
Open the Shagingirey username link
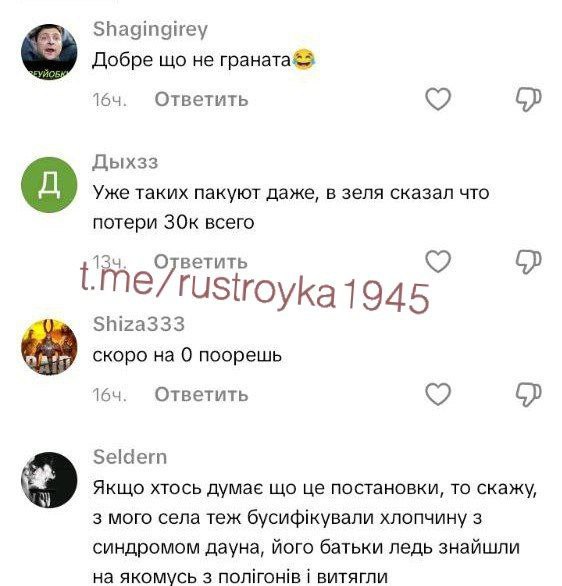[150, 29]
